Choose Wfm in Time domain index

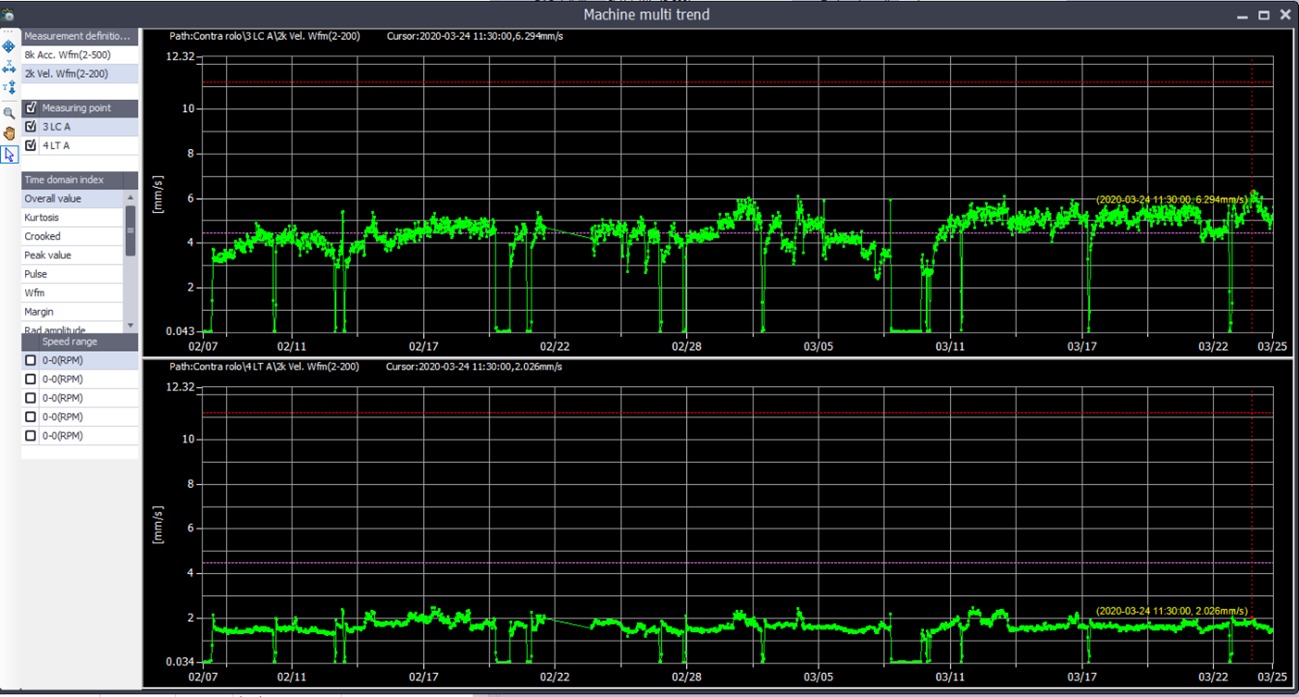[x=73, y=294]
